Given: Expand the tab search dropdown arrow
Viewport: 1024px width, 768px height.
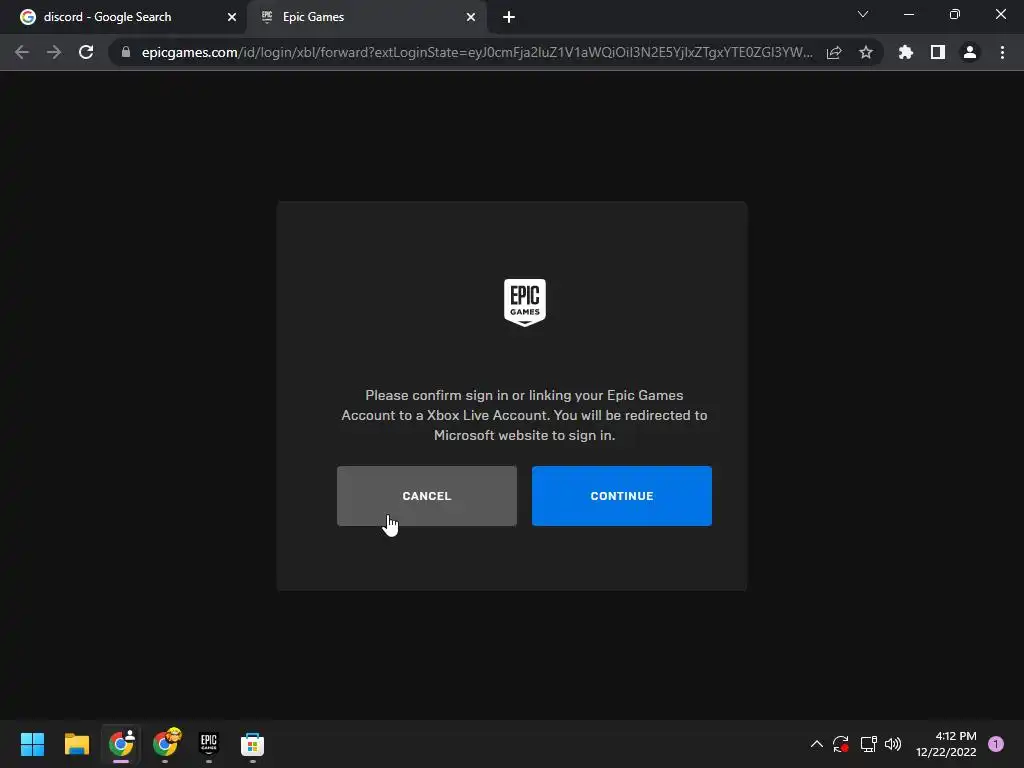Looking at the screenshot, I should tap(863, 14).
